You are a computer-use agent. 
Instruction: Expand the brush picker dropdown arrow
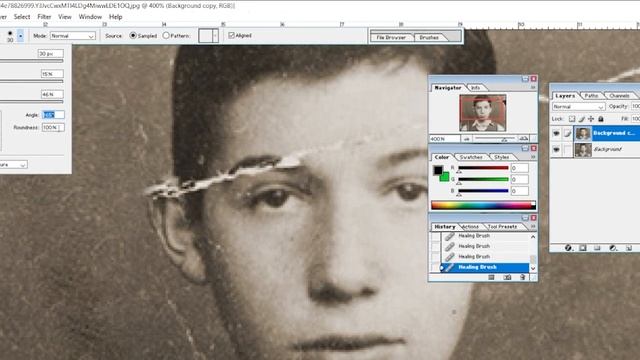tap(20, 36)
